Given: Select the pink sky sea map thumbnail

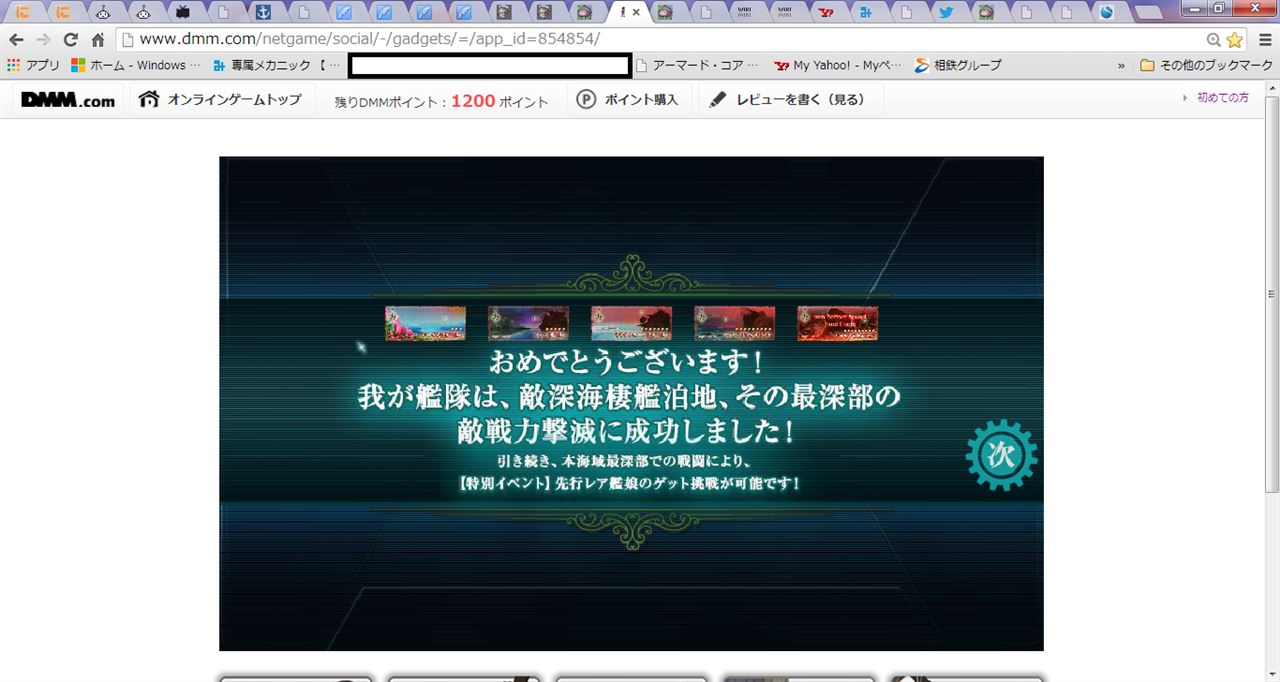Looking at the screenshot, I should (x=631, y=323).
